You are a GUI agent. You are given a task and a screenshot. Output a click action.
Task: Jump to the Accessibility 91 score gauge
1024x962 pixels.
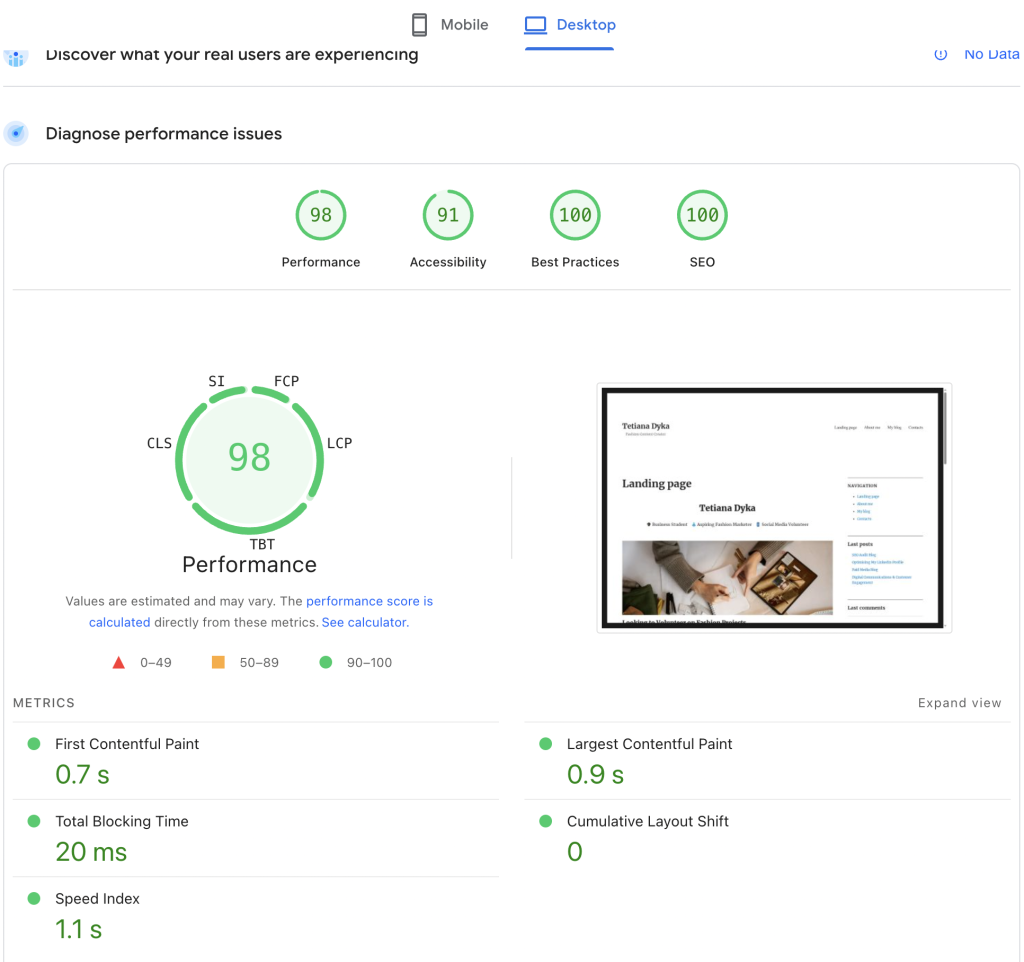447,215
